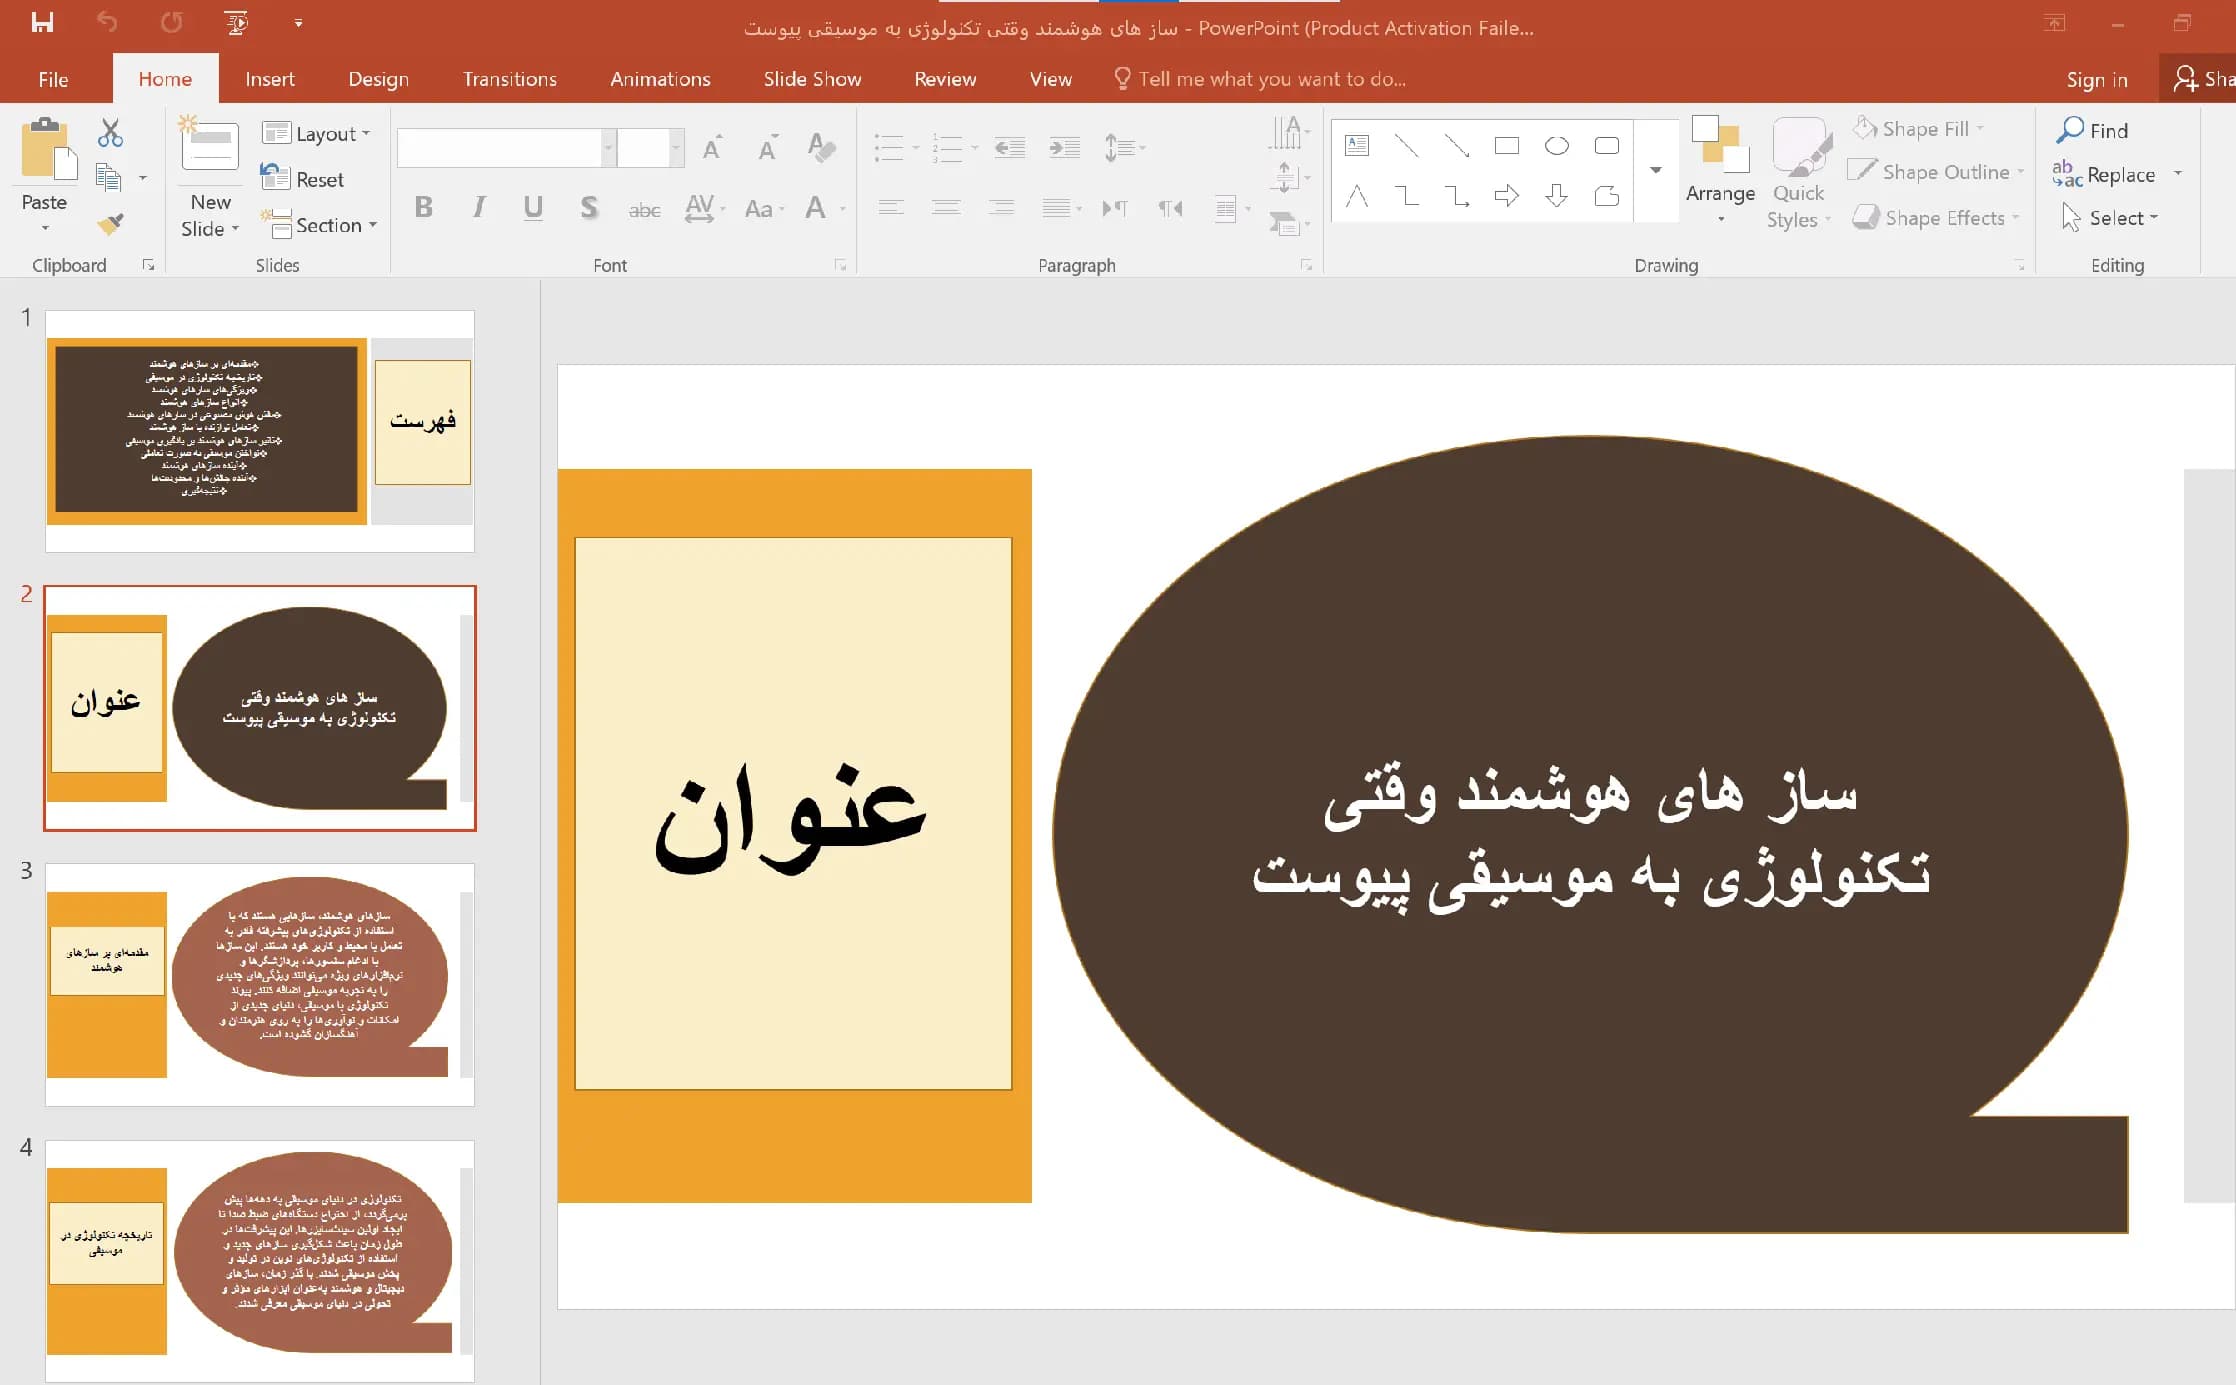Click the Increase List Level indent icon
2236x1385 pixels.
pyautogui.click(x=1064, y=148)
